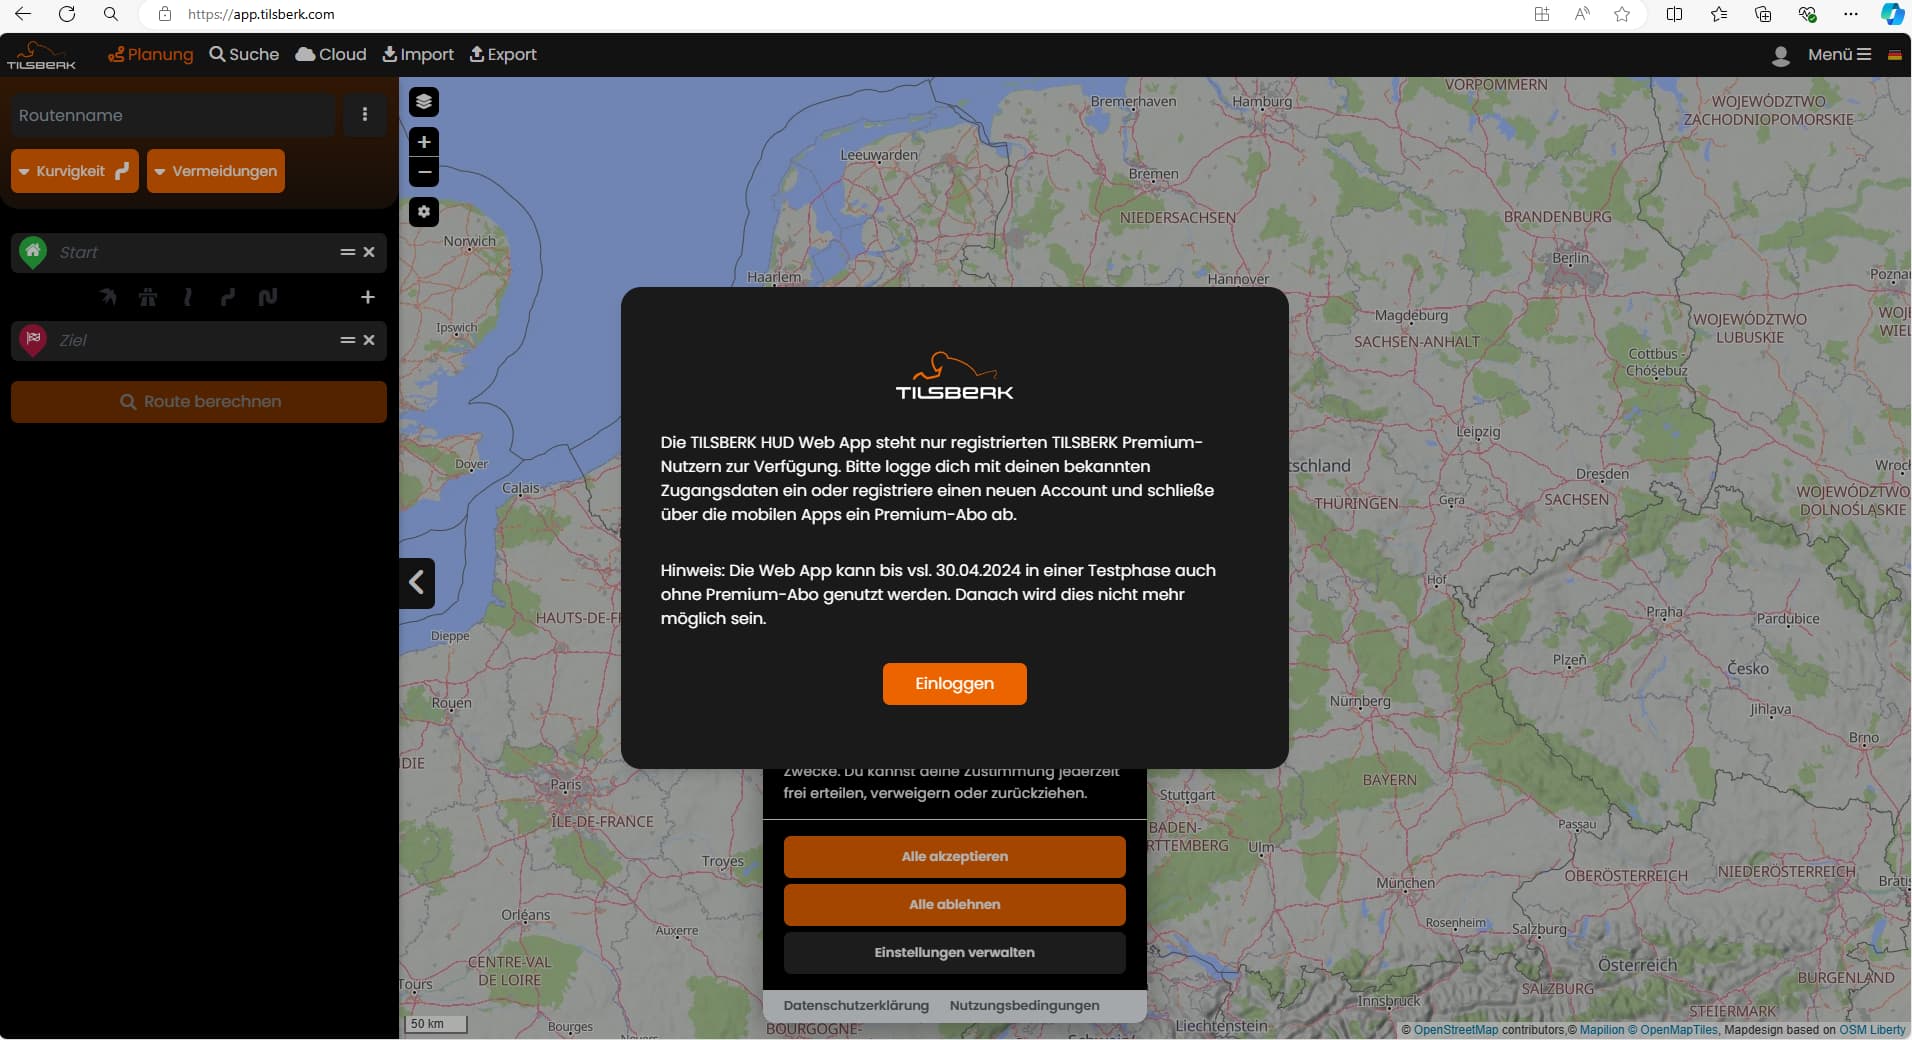This screenshot has width=1912, height=1040.
Task: Open browser collections
Action: click(x=1763, y=14)
